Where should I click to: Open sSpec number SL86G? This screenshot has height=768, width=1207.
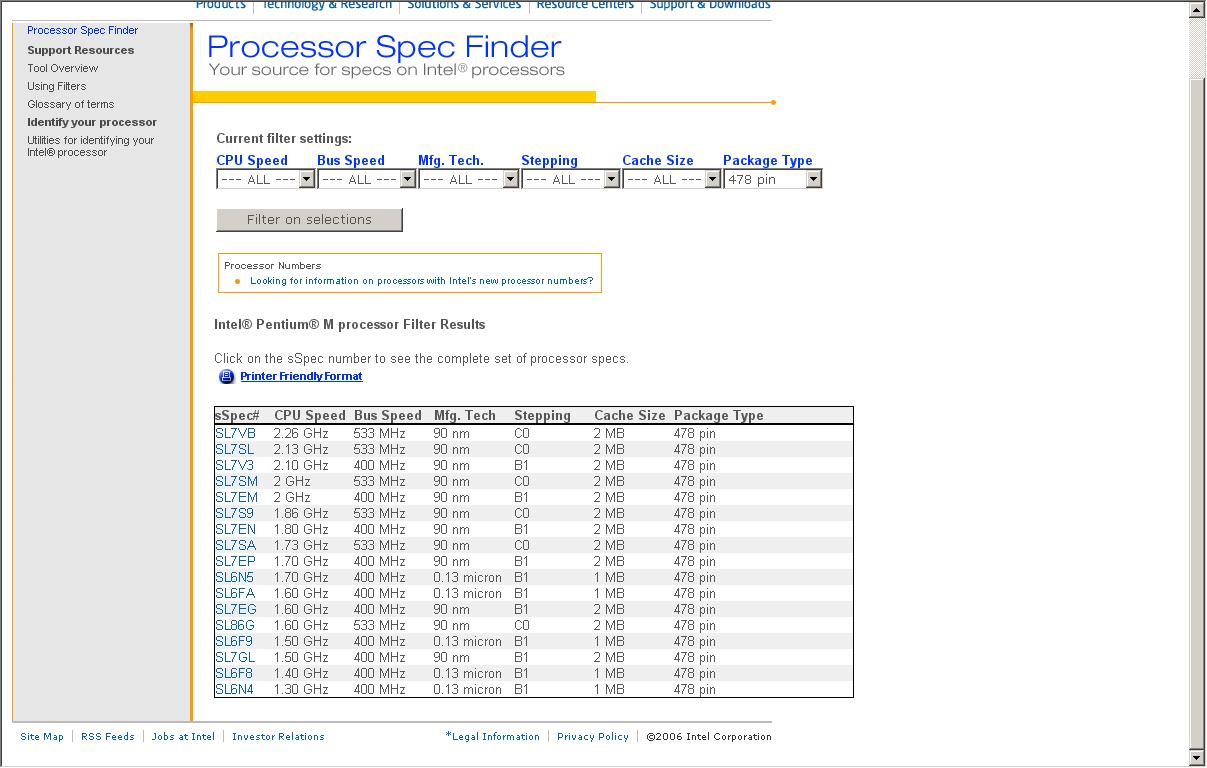click(235, 626)
